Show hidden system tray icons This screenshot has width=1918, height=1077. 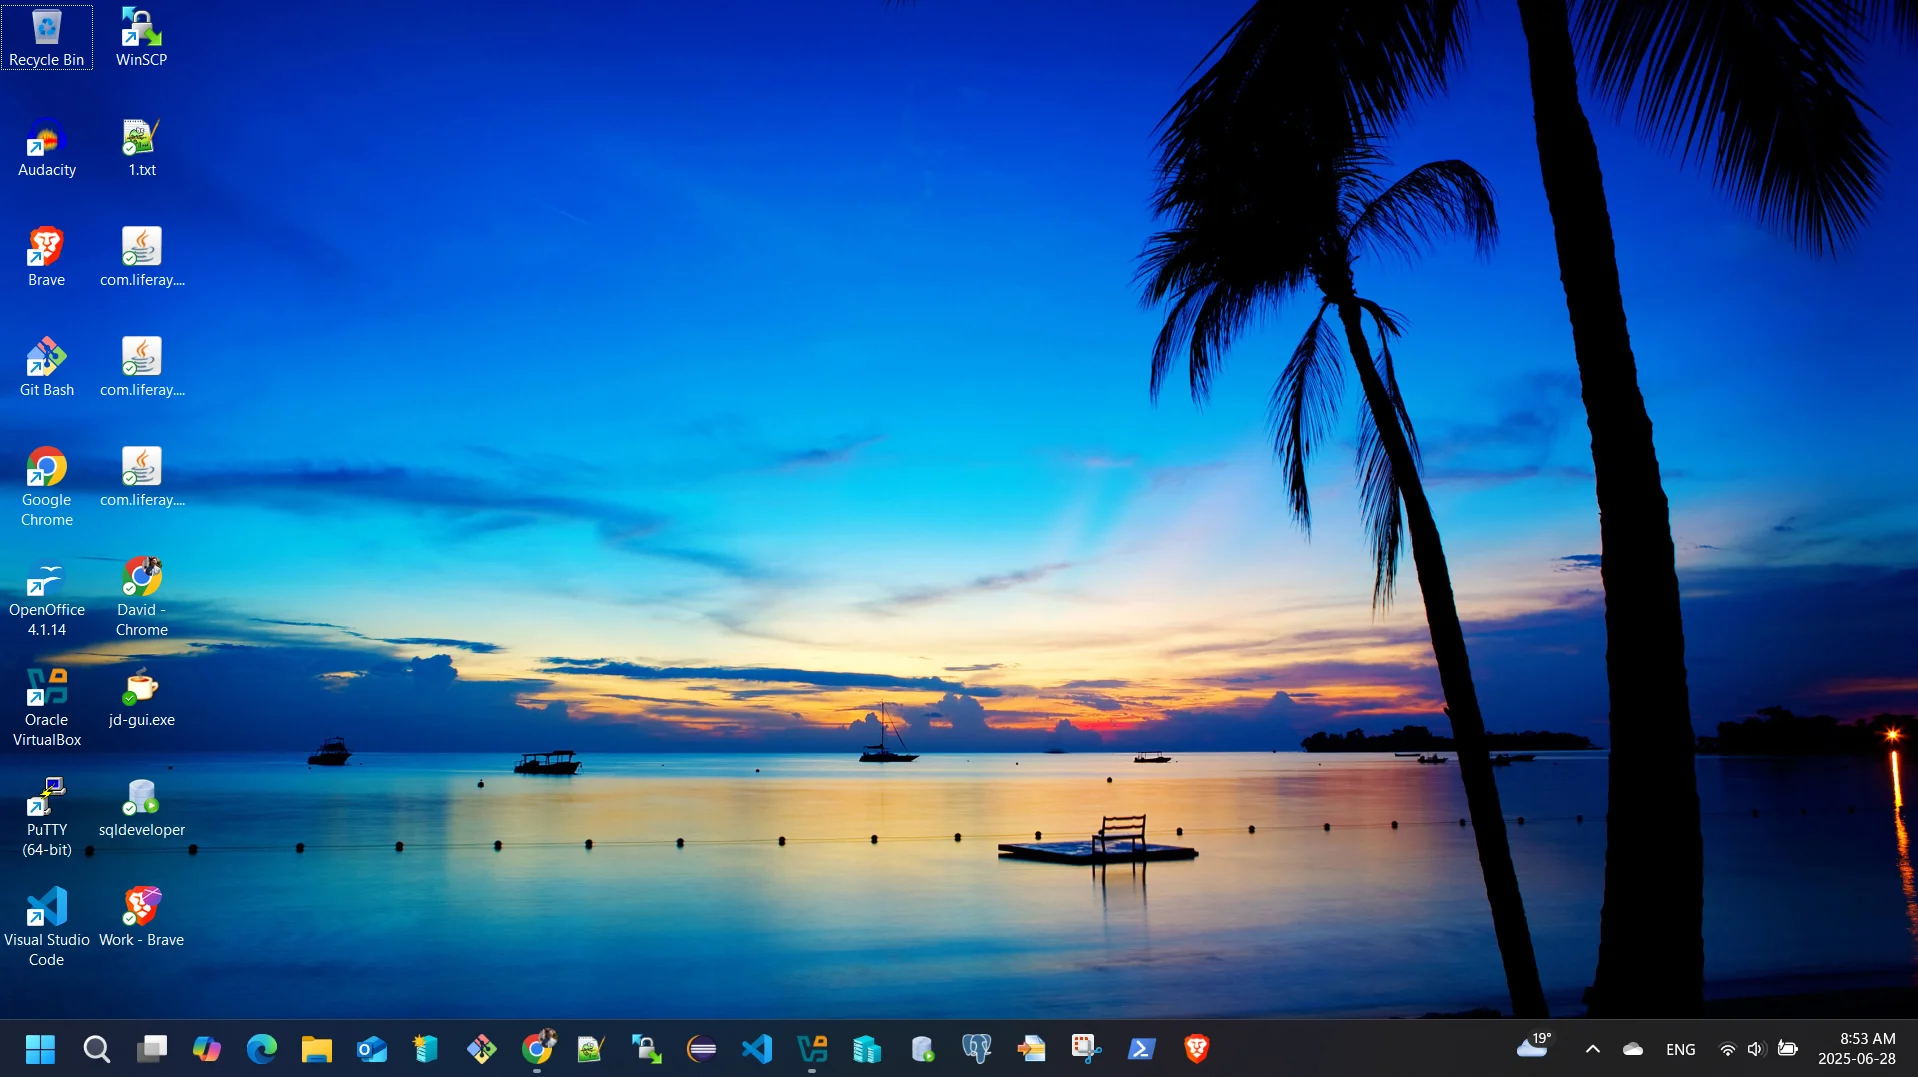(x=1593, y=1049)
